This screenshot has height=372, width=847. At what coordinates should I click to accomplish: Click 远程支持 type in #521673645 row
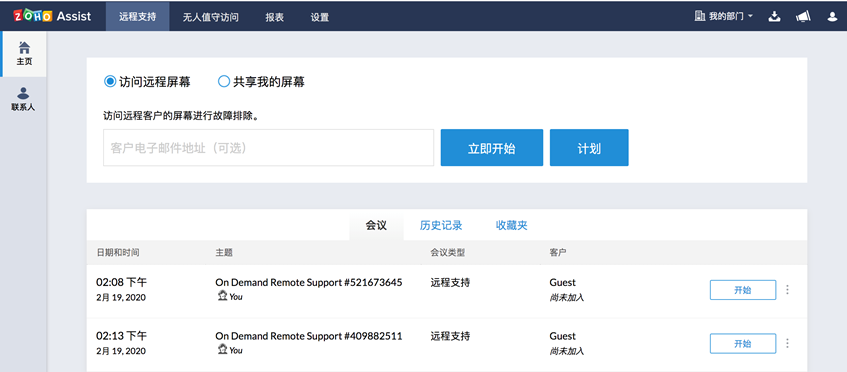450,282
